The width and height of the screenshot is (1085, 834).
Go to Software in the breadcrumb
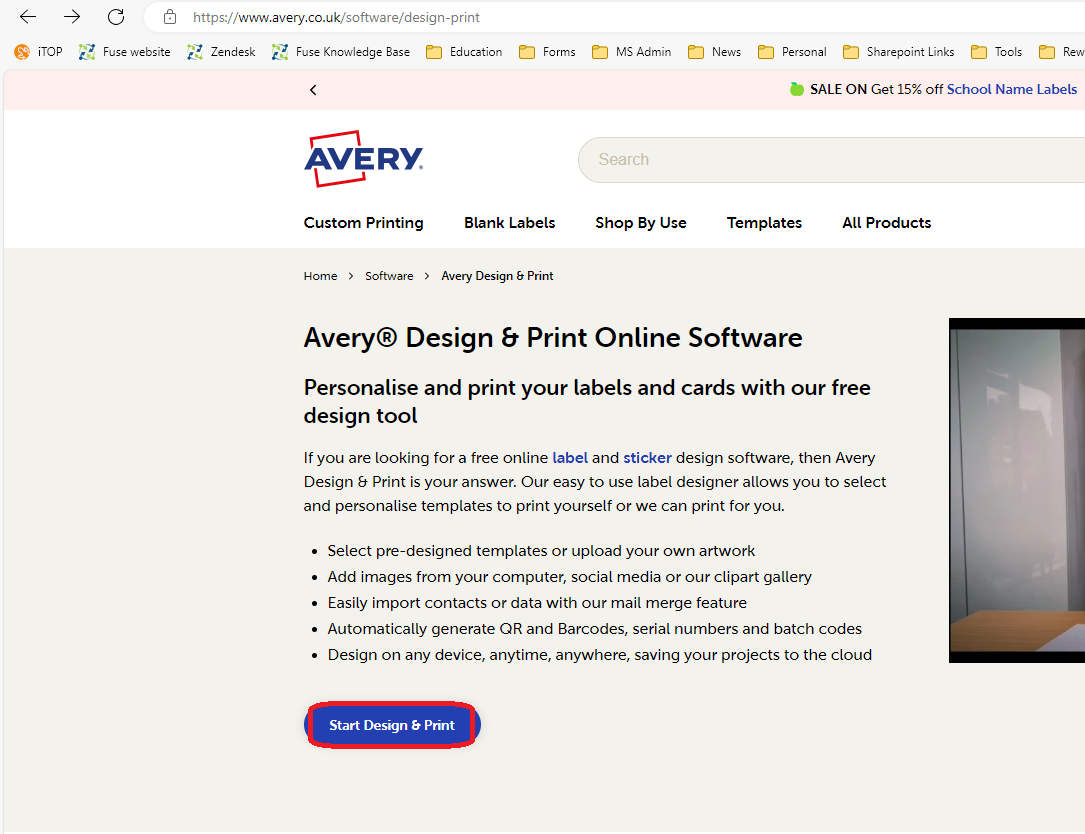pyautogui.click(x=389, y=276)
